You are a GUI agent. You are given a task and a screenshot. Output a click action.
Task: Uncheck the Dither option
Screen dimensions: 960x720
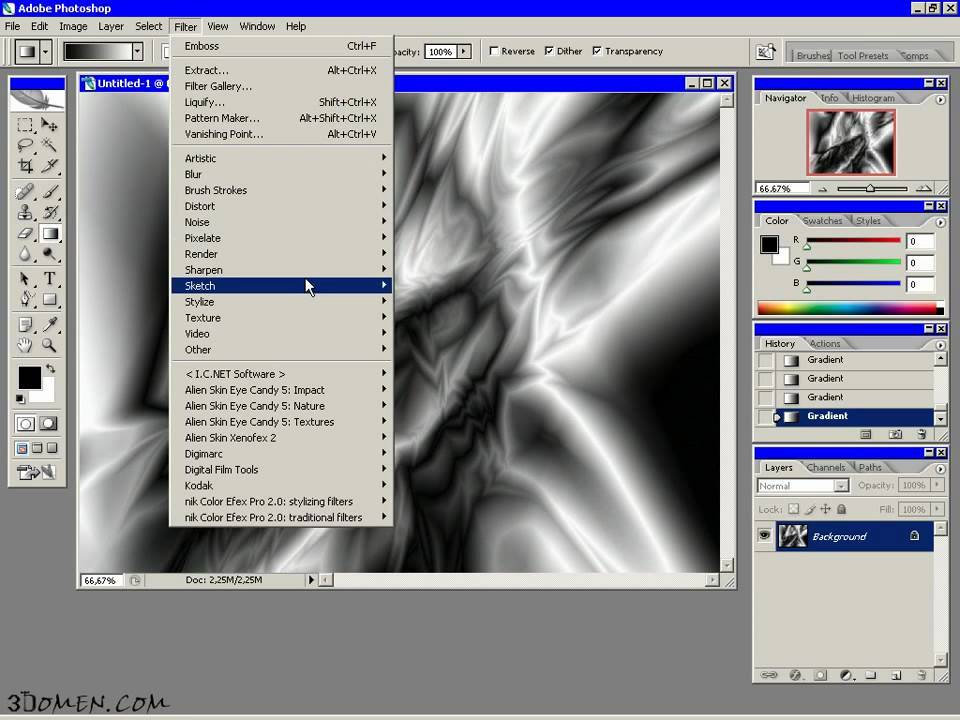[550, 51]
